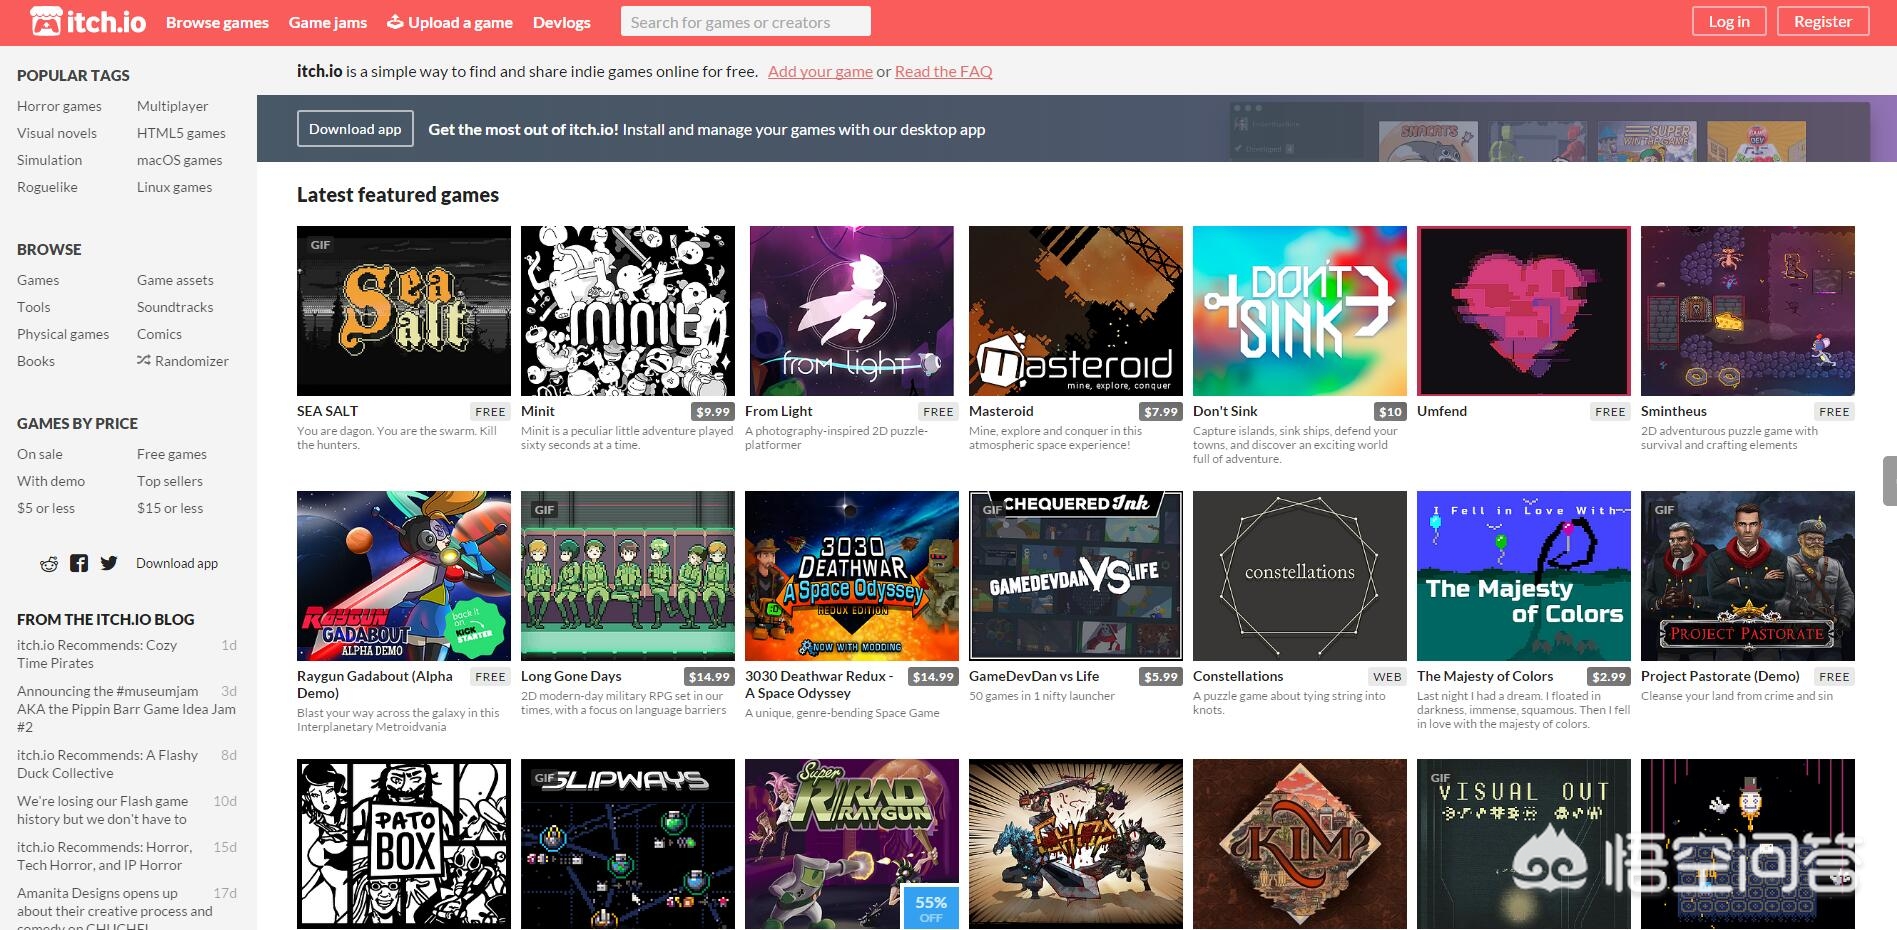1897x930 pixels.
Task: Click the Log in button
Action: pyautogui.click(x=1729, y=21)
